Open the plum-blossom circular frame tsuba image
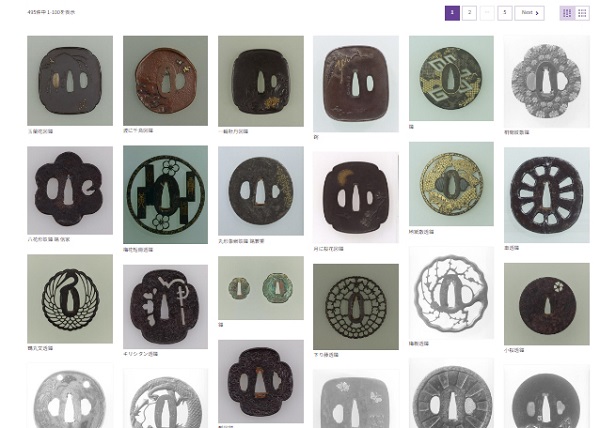The image size is (600, 428). 165,195
